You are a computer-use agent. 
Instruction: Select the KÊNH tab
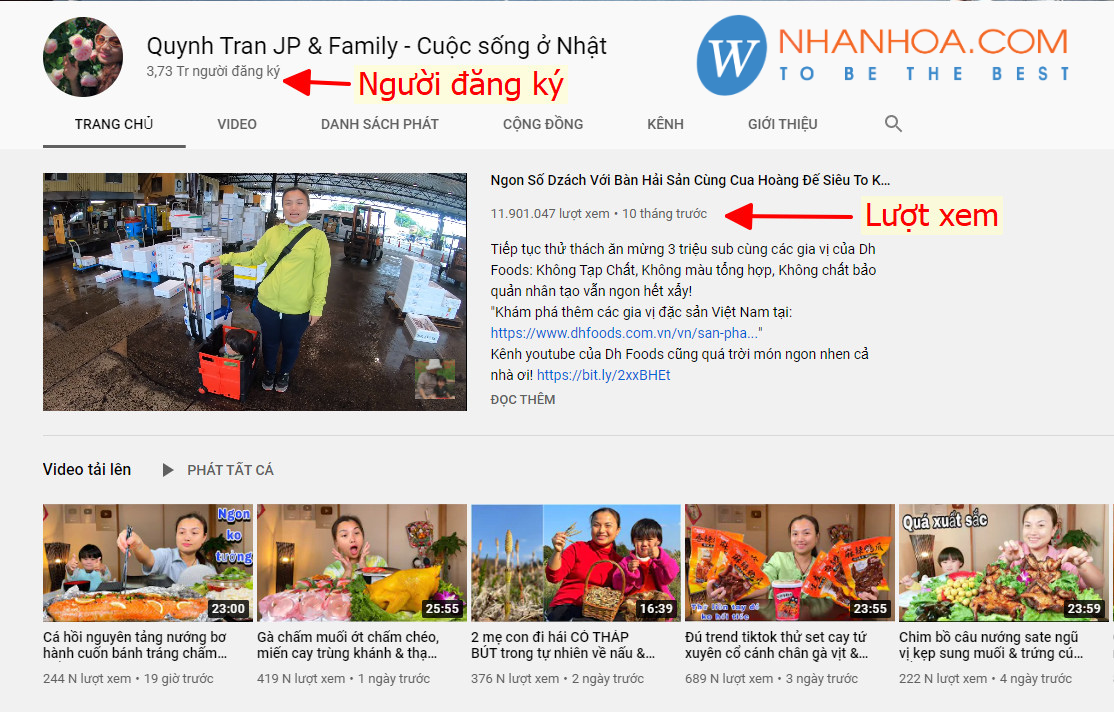pos(665,124)
